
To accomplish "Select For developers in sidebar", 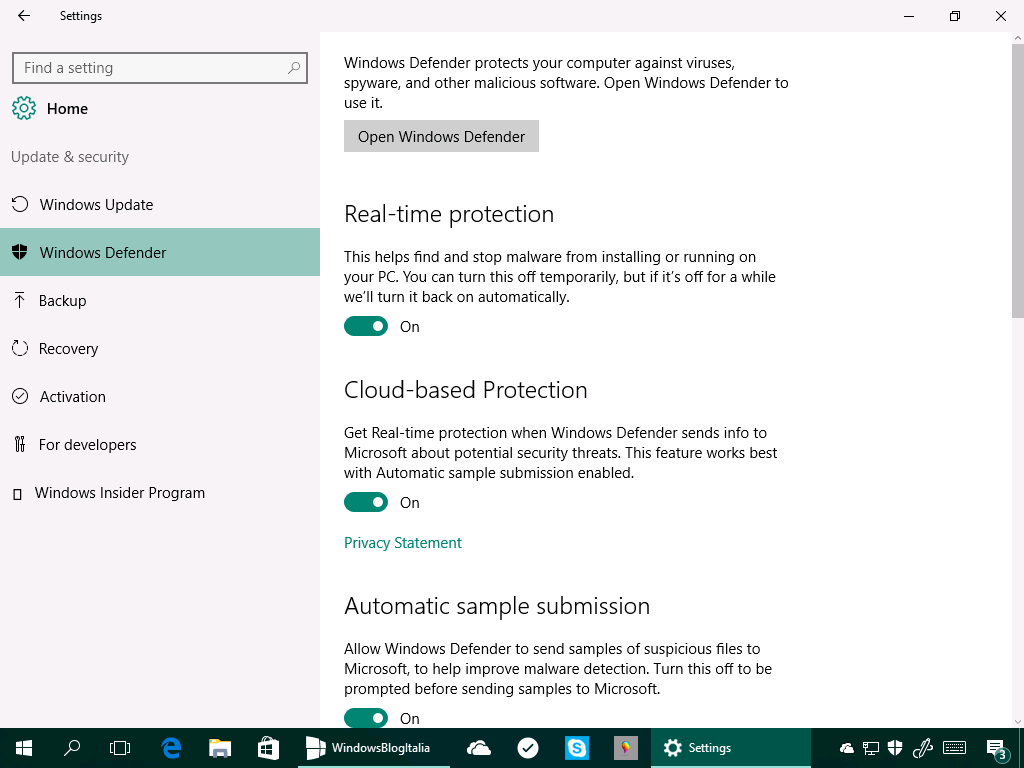I will click(160, 445).
